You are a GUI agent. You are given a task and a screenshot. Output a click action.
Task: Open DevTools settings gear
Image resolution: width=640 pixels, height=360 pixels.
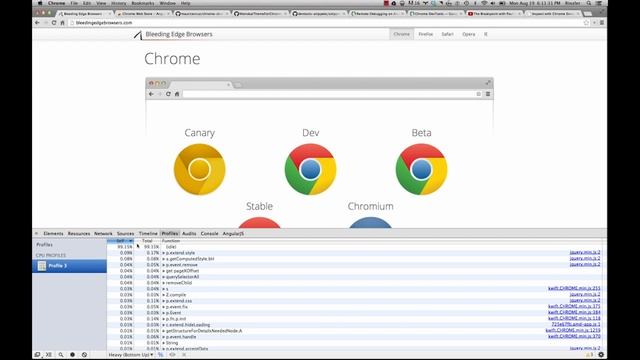coord(601,355)
